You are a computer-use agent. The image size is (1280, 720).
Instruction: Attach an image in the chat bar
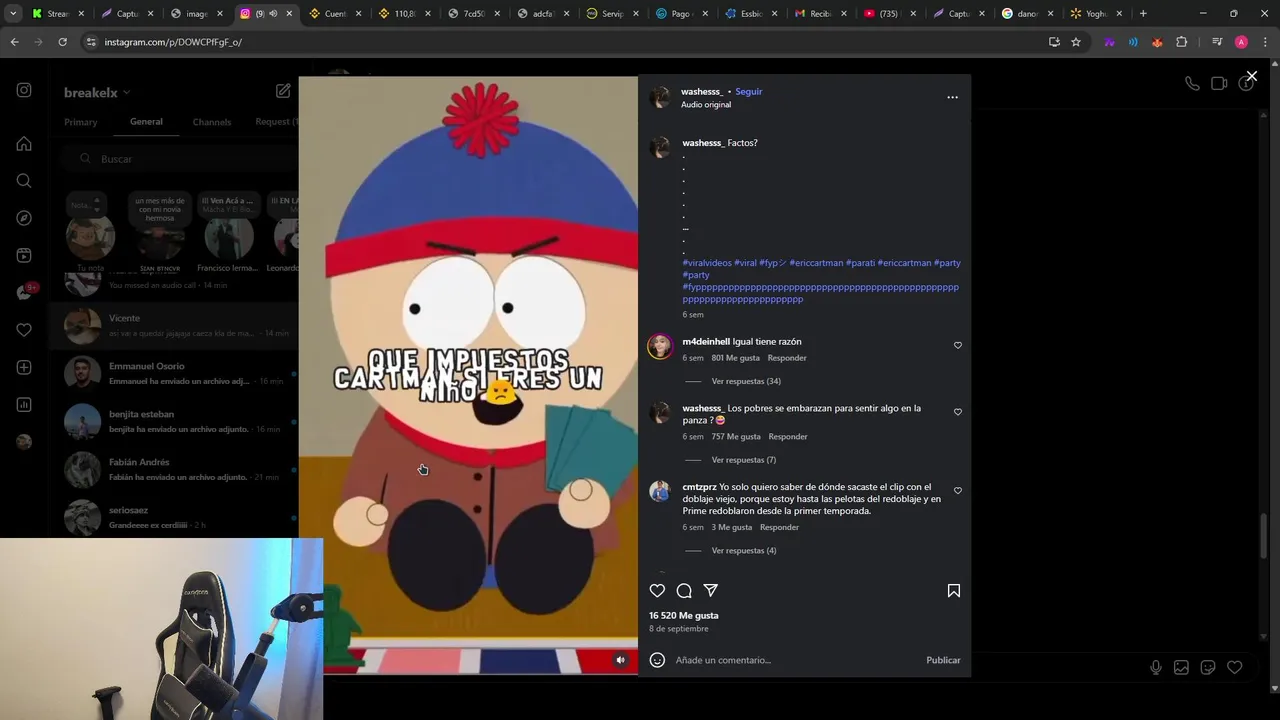tap(1181, 668)
